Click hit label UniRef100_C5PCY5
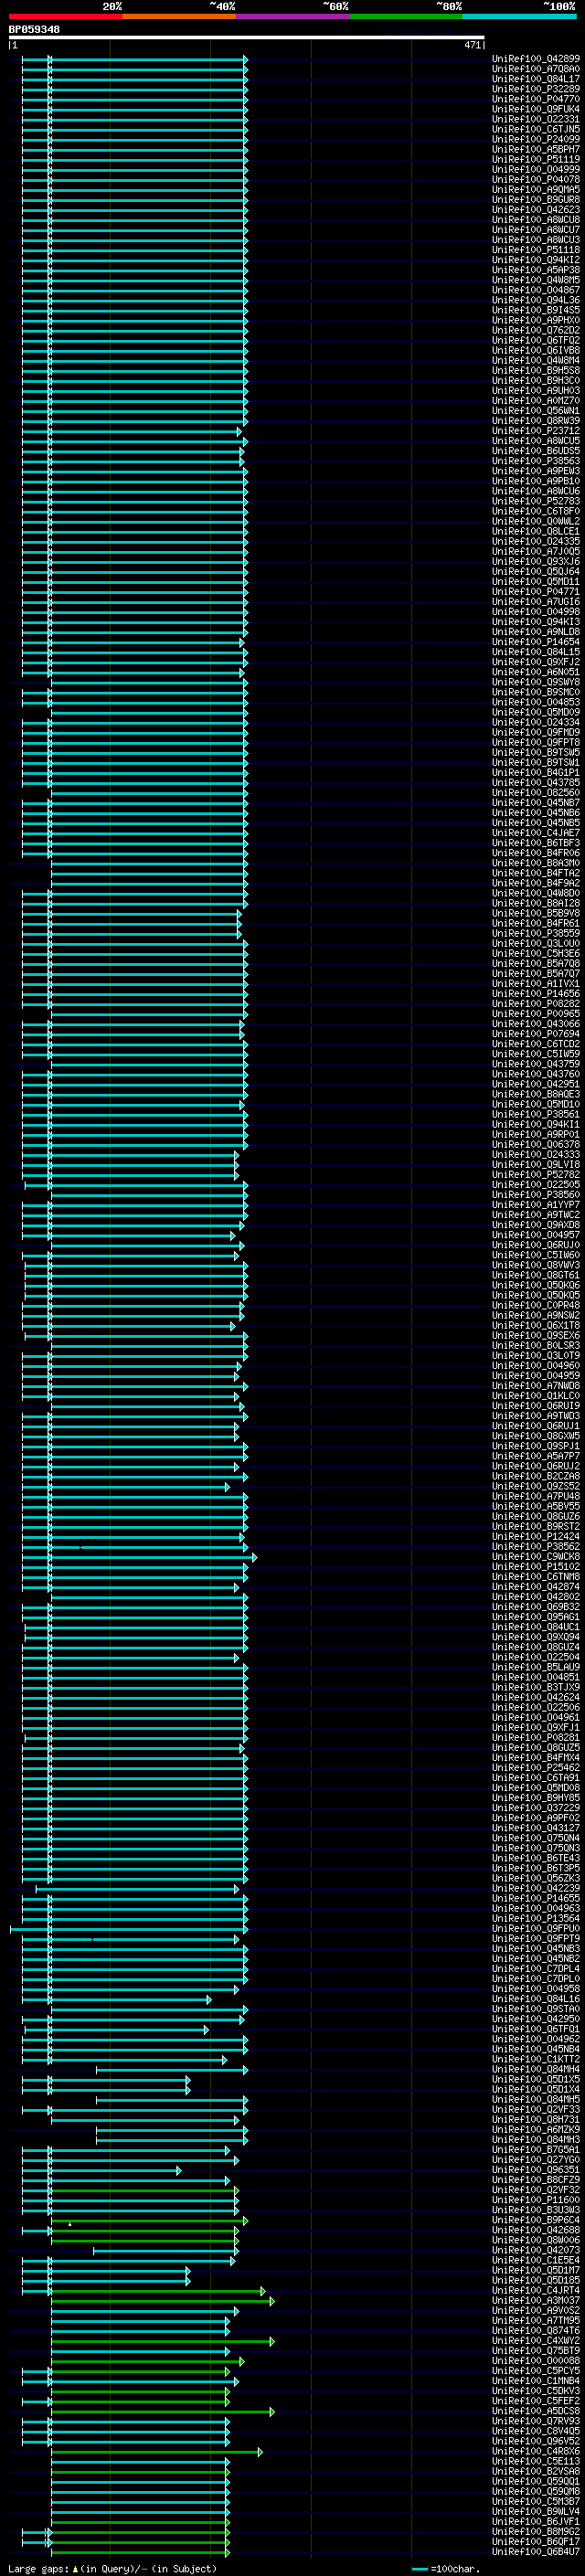585x2576 pixels. (536, 2370)
